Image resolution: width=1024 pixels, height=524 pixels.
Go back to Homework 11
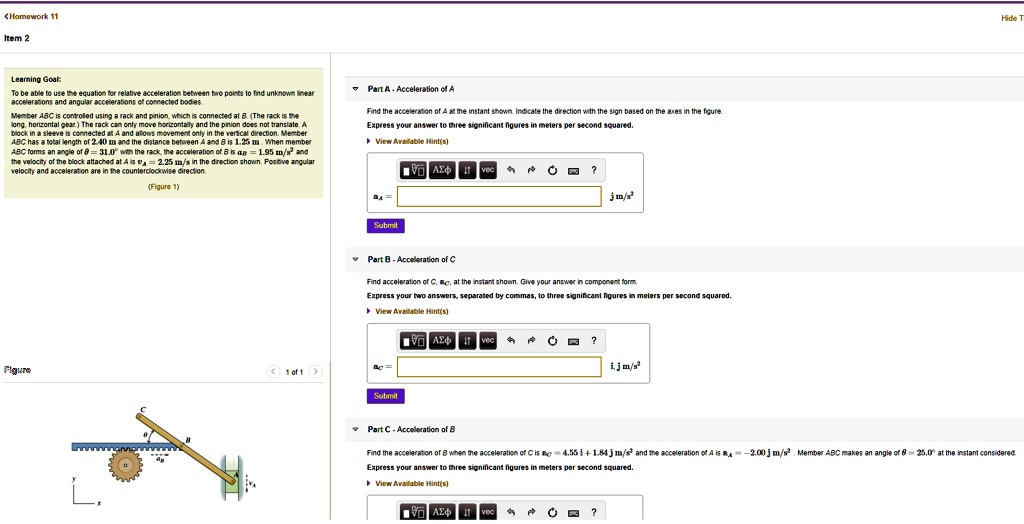(x=31, y=17)
